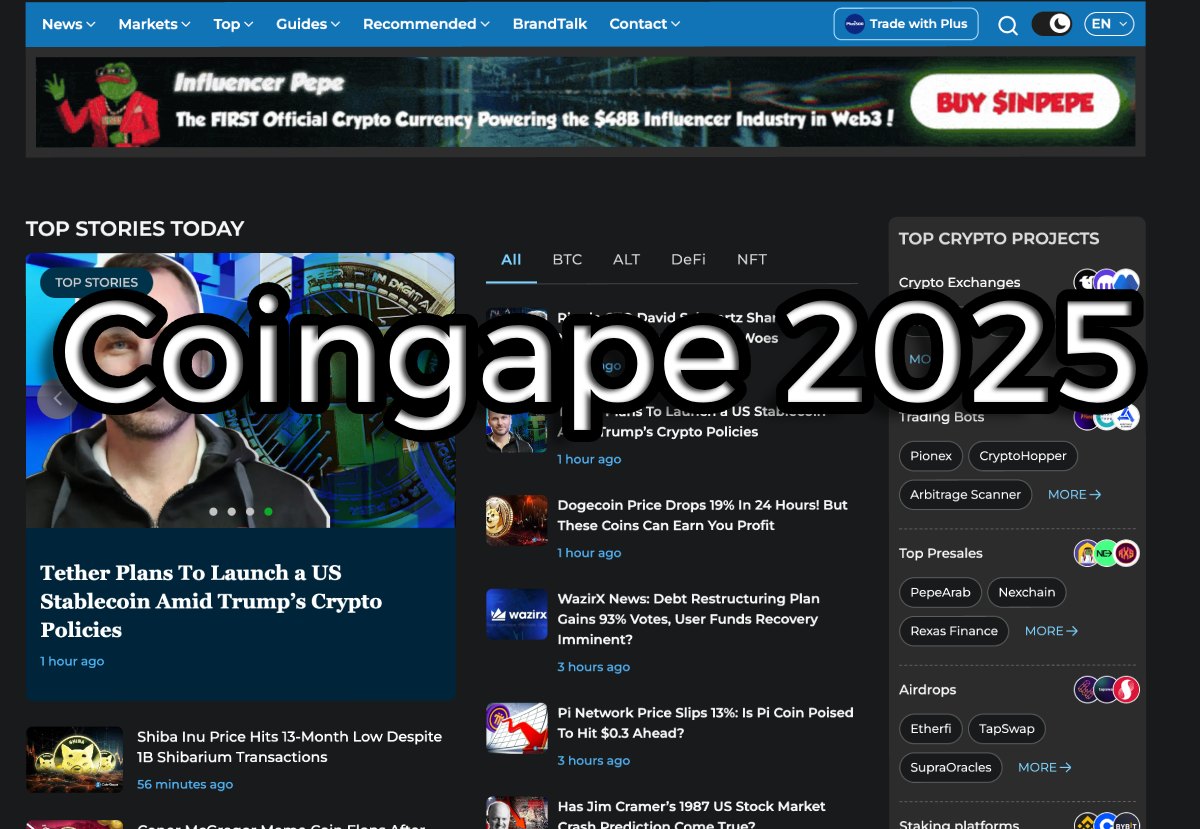Click the Tether story person thumbnail
The width and height of the screenshot is (1200, 829).
coord(517,427)
